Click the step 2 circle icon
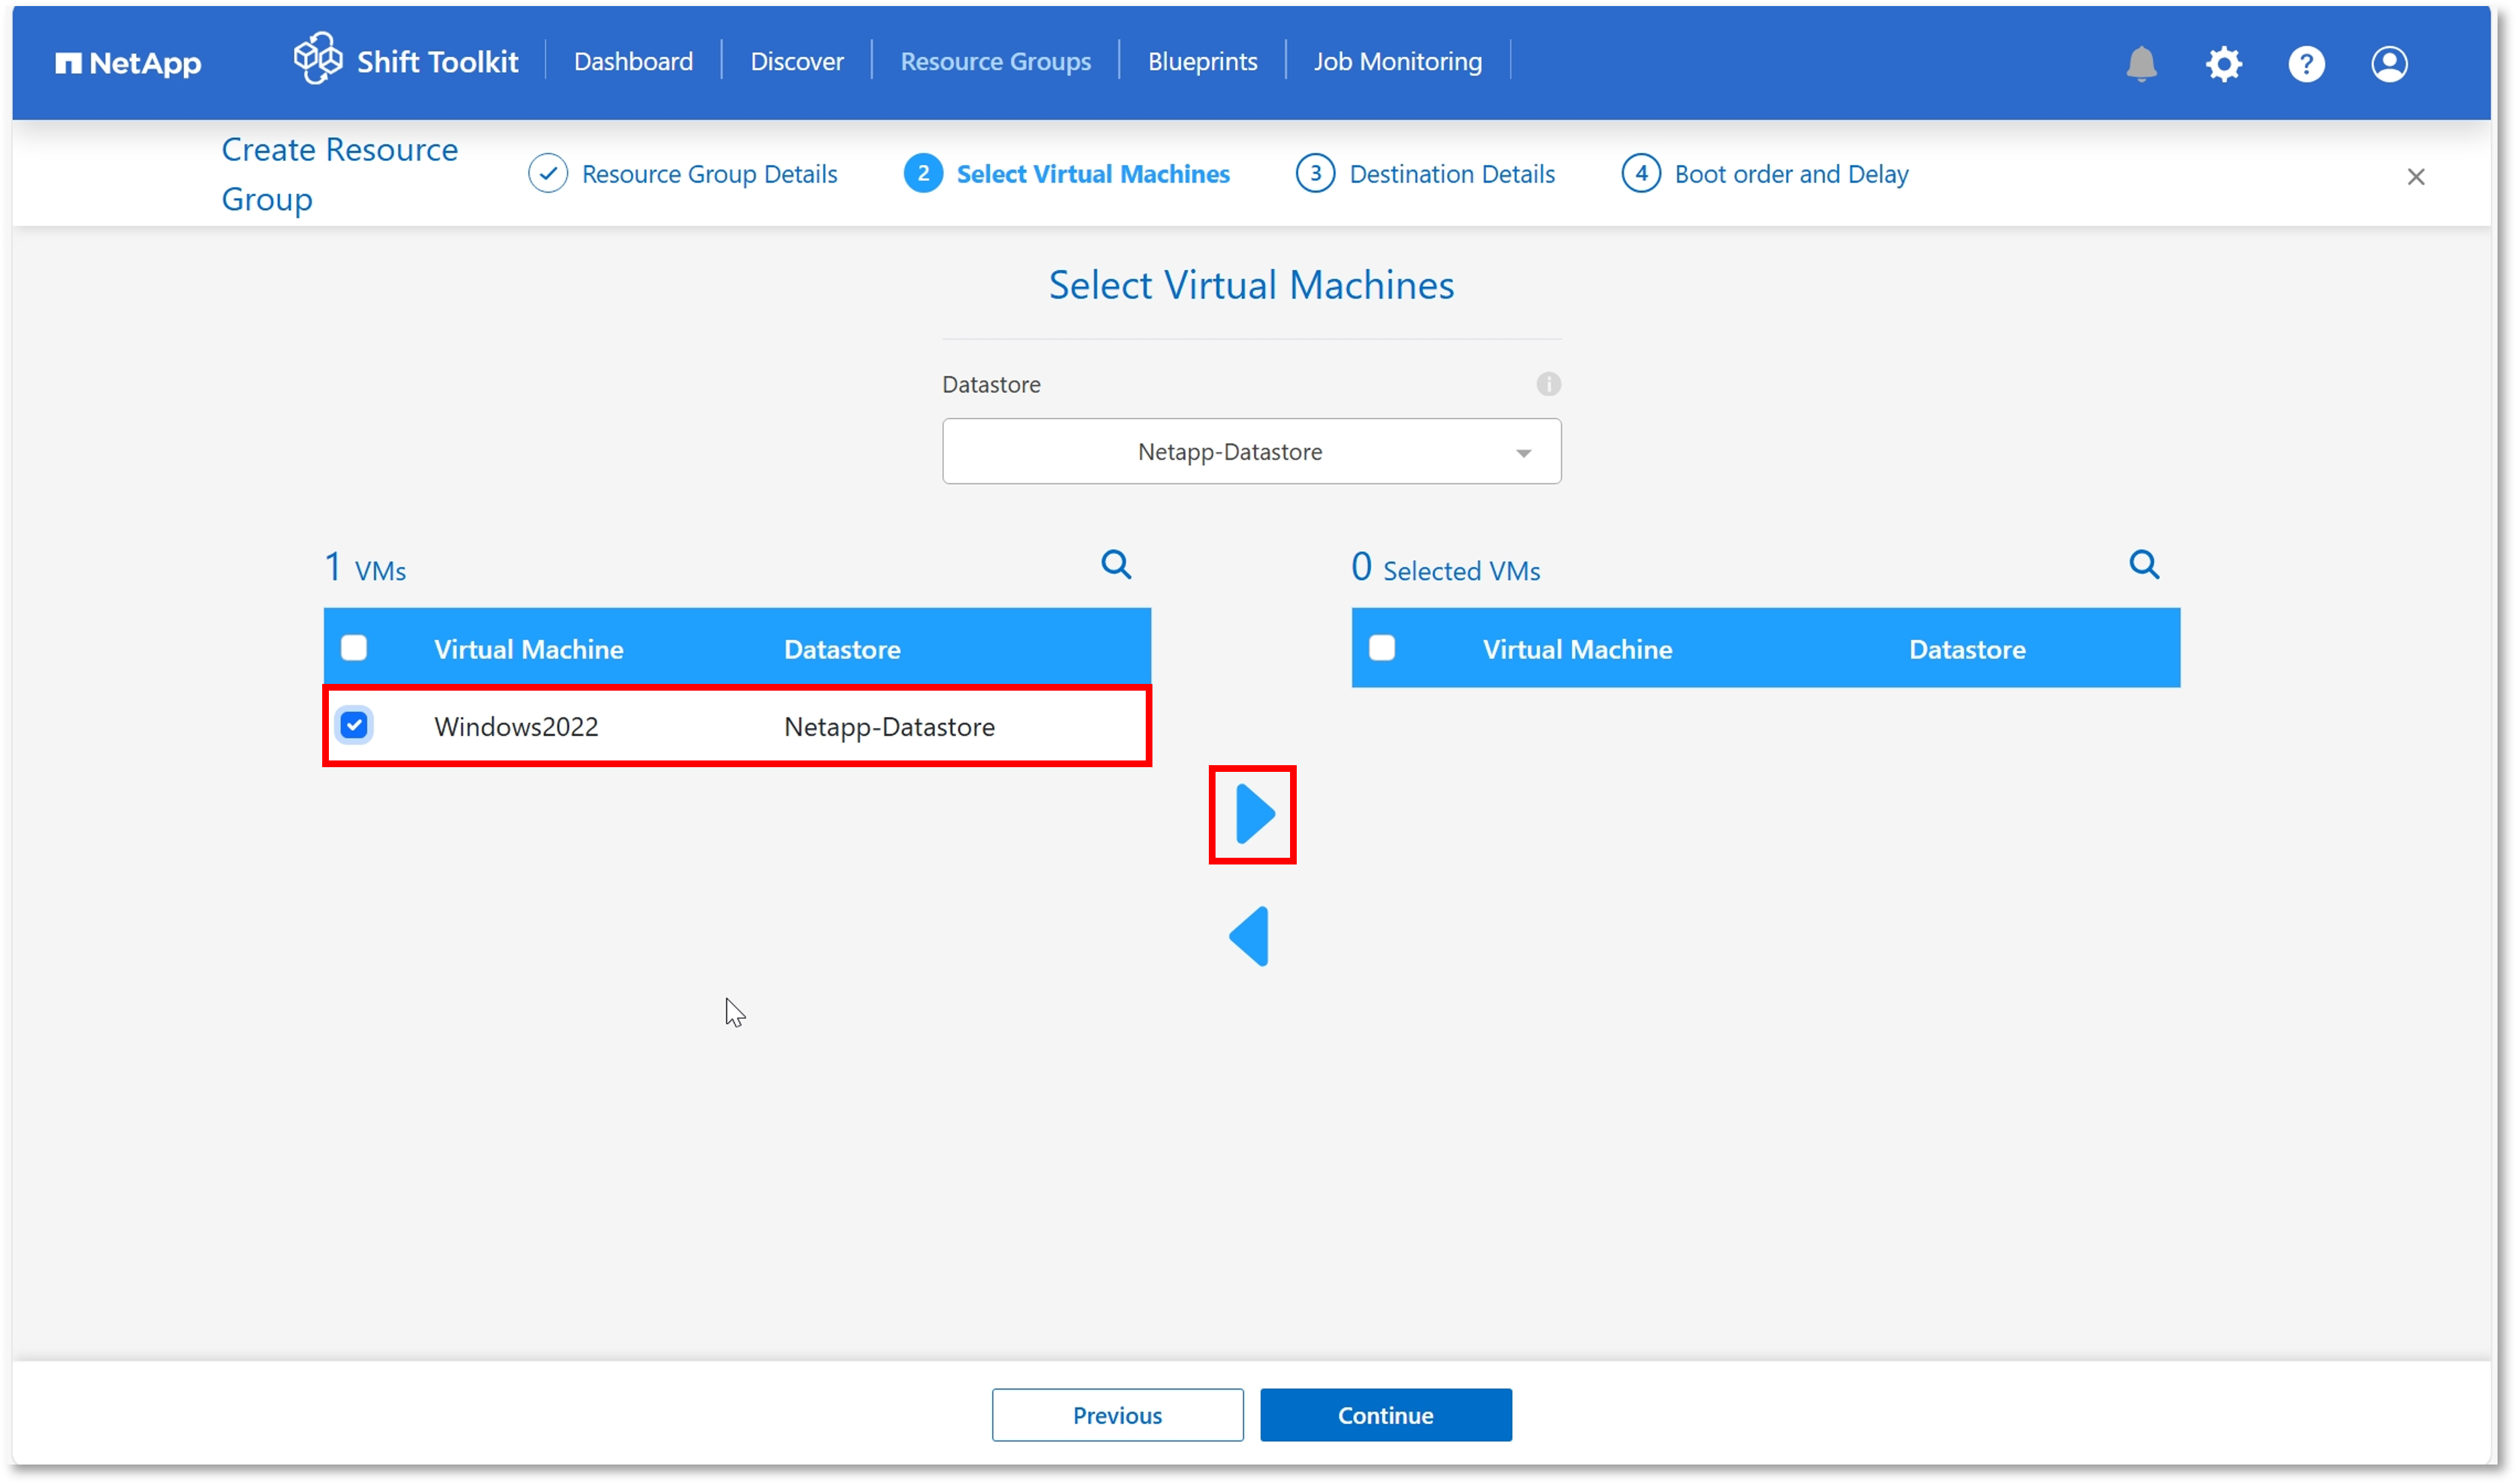This screenshot has height=1484, width=2517. pos(923,173)
